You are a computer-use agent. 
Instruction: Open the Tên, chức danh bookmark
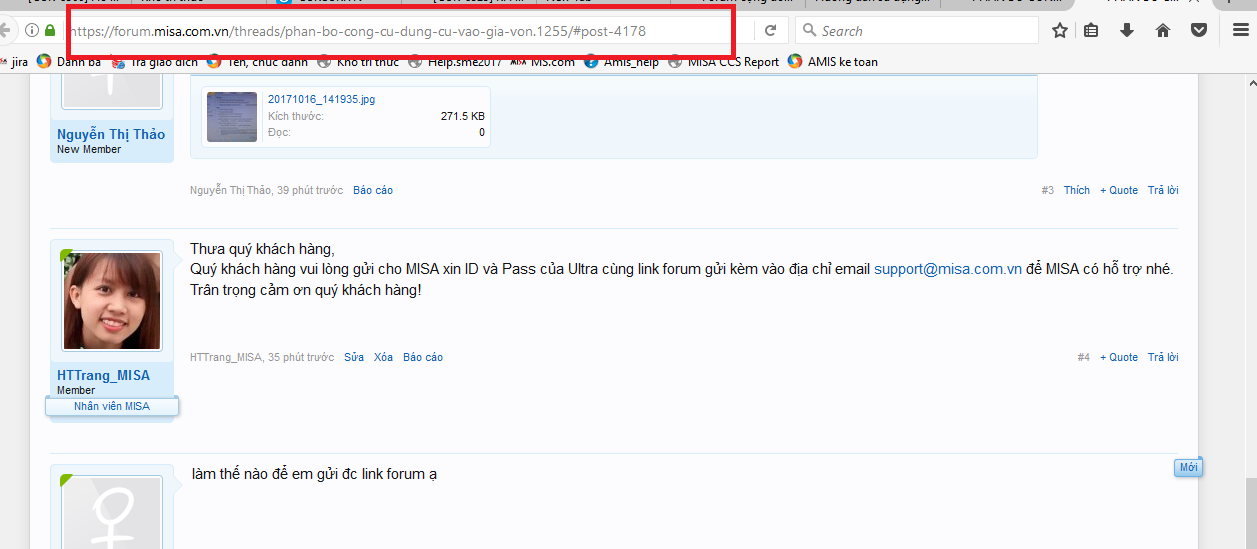coord(257,62)
